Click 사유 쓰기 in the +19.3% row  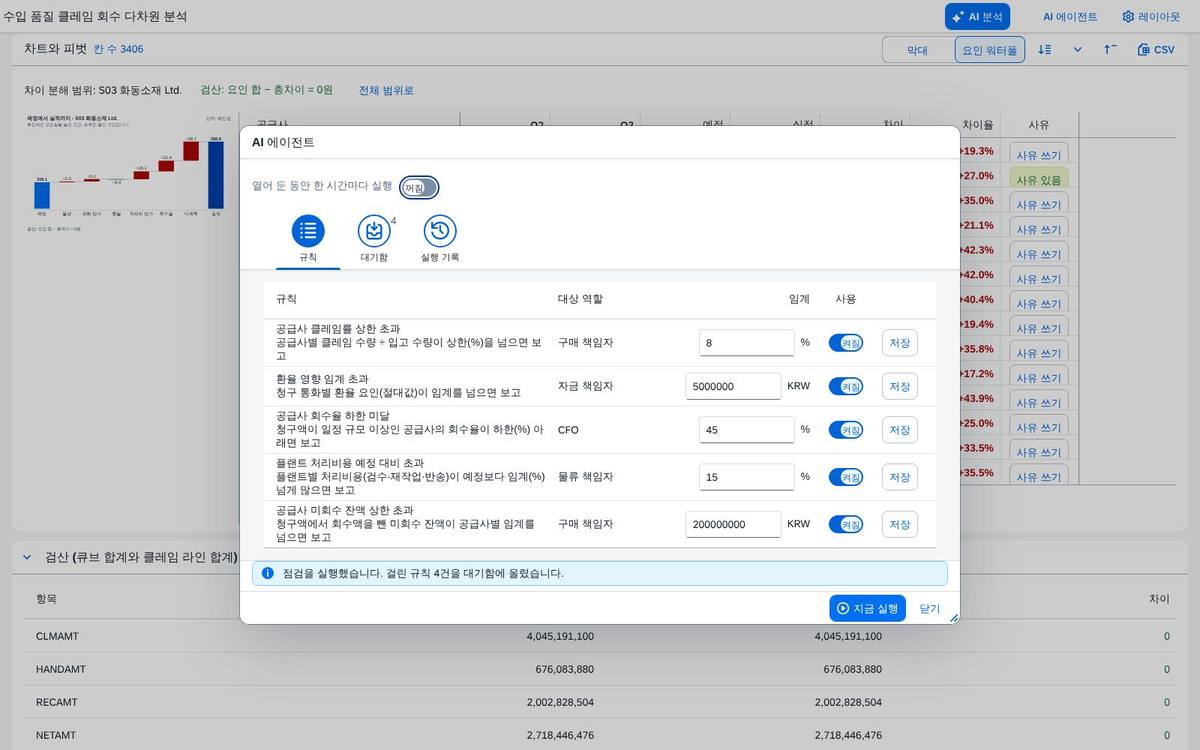(x=1039, y=155)
